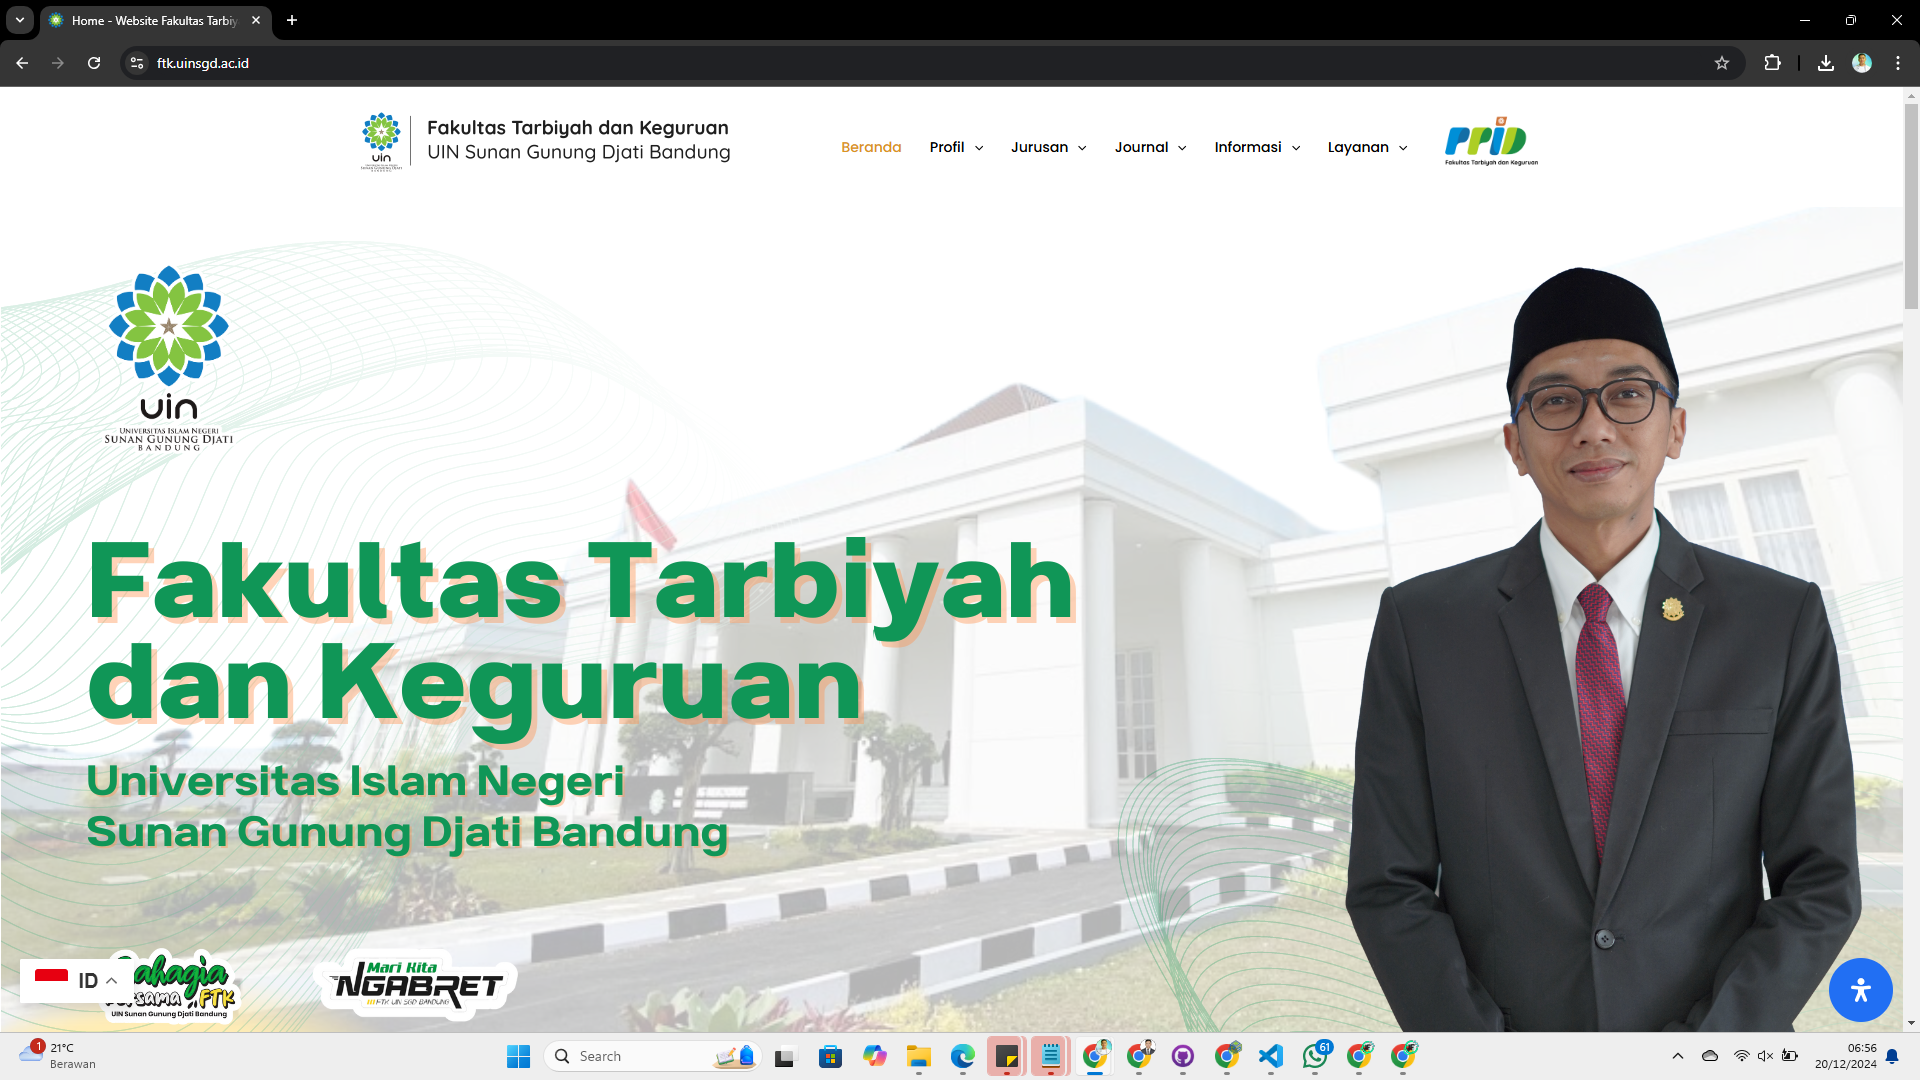Viewport: 1920px width, 1080px height.
Task: Bookmark this page with the star icon
Action: [x=1722, y=63]
